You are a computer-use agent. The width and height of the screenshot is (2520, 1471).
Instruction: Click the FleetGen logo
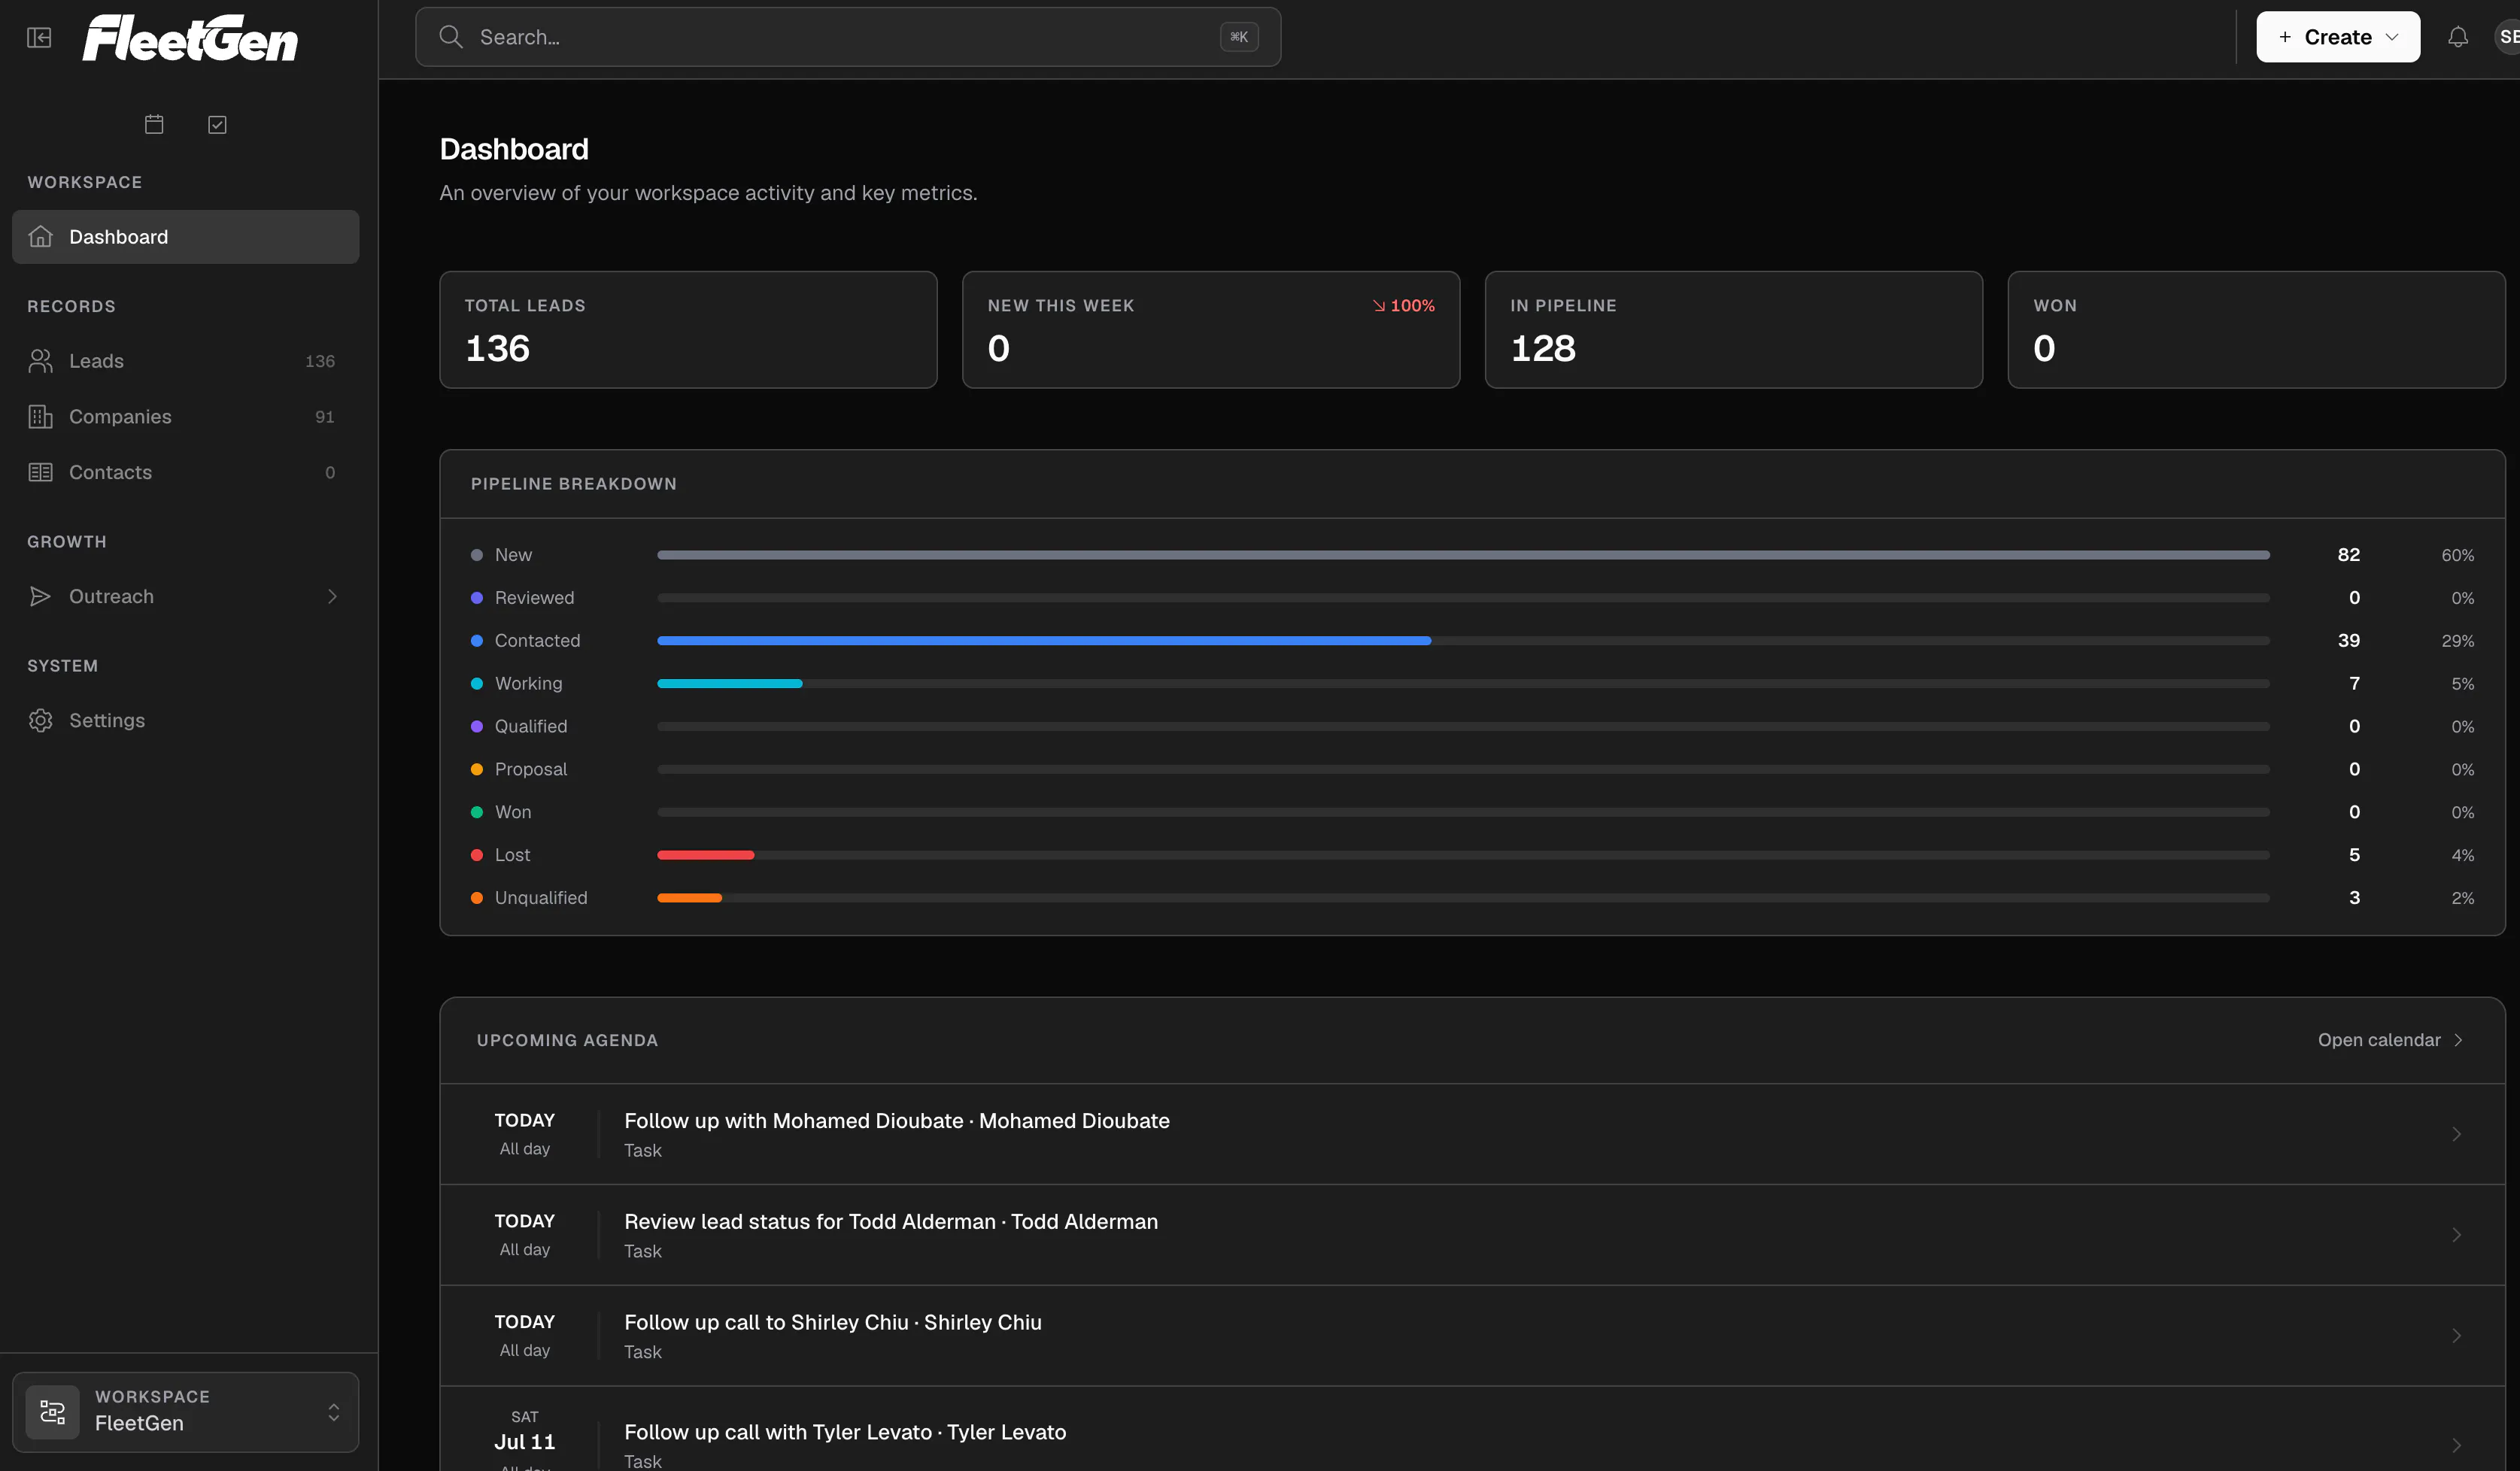190,38
